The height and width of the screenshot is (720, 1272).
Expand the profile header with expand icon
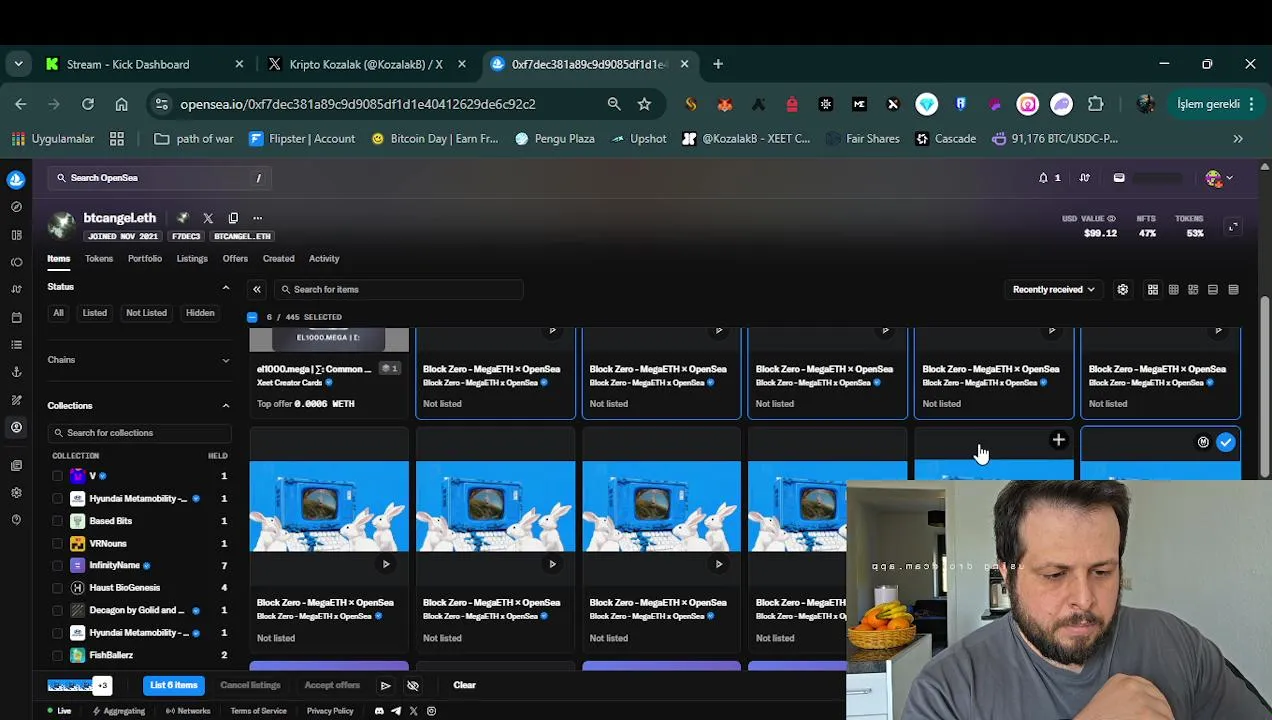coord(1233,228)
